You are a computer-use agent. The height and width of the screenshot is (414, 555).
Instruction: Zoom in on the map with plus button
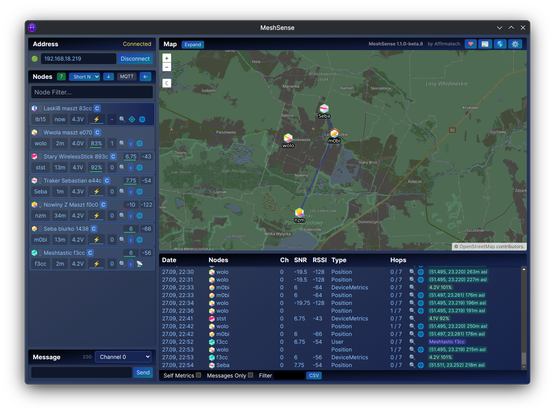[167, 58]
